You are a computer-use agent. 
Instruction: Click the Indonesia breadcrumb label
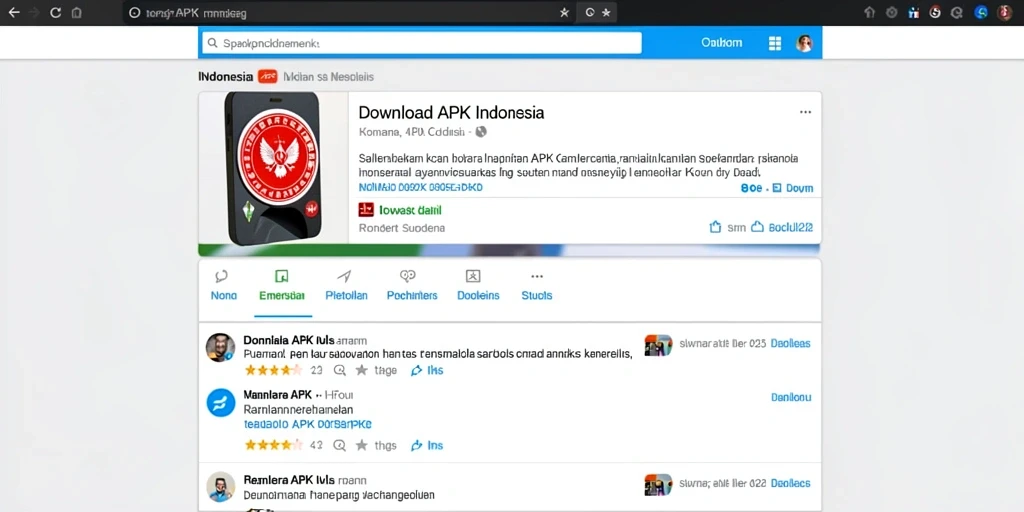[x=225, y=76]
